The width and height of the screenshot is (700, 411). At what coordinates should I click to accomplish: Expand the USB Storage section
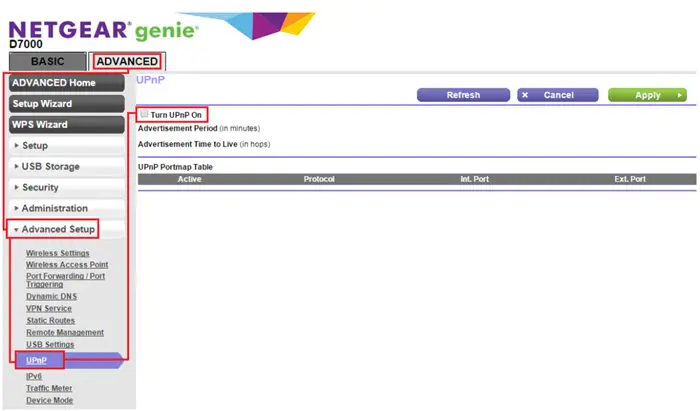pyautogui.click(x=67, y=166)
